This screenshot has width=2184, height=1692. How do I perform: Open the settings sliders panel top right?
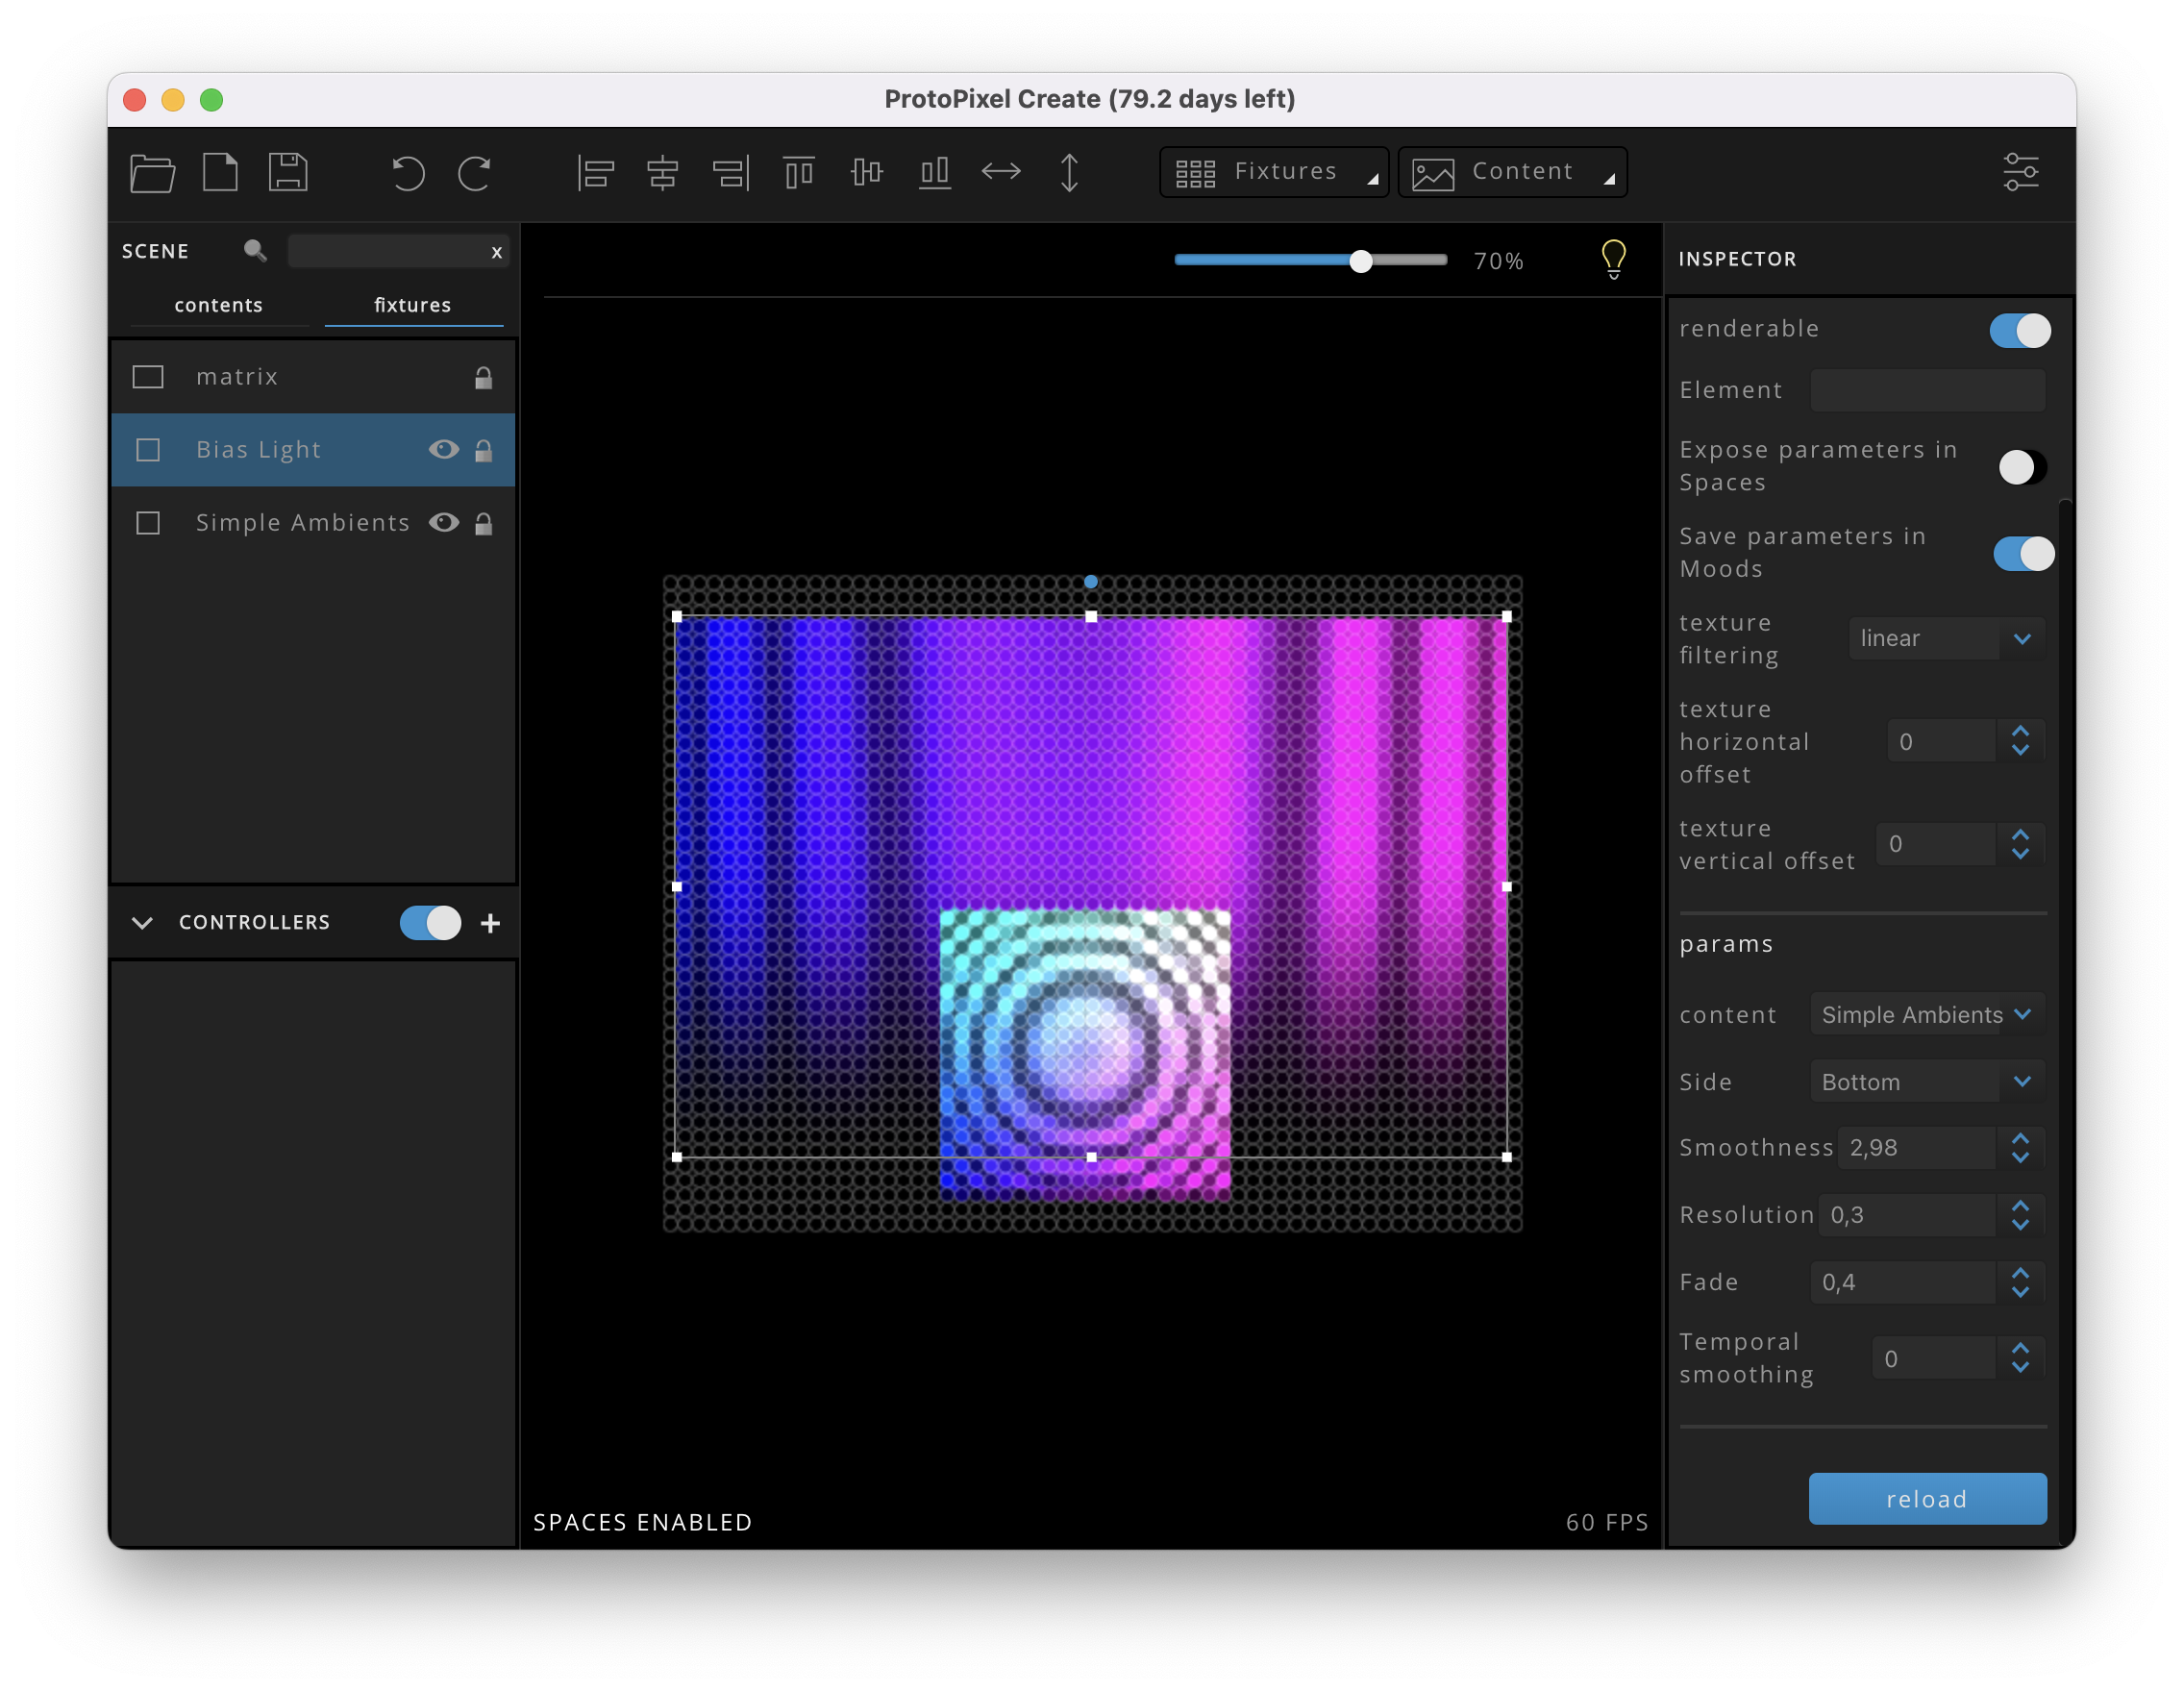[2021, 171]
